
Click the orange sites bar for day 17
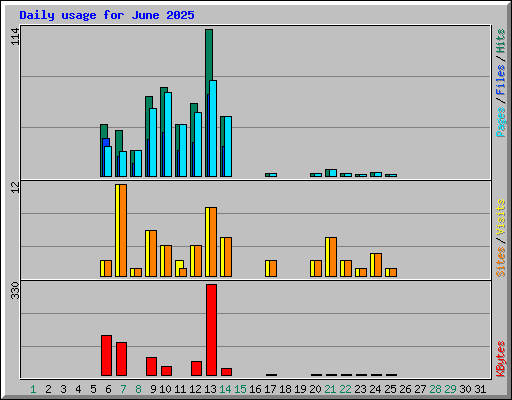tap(273, 268)
